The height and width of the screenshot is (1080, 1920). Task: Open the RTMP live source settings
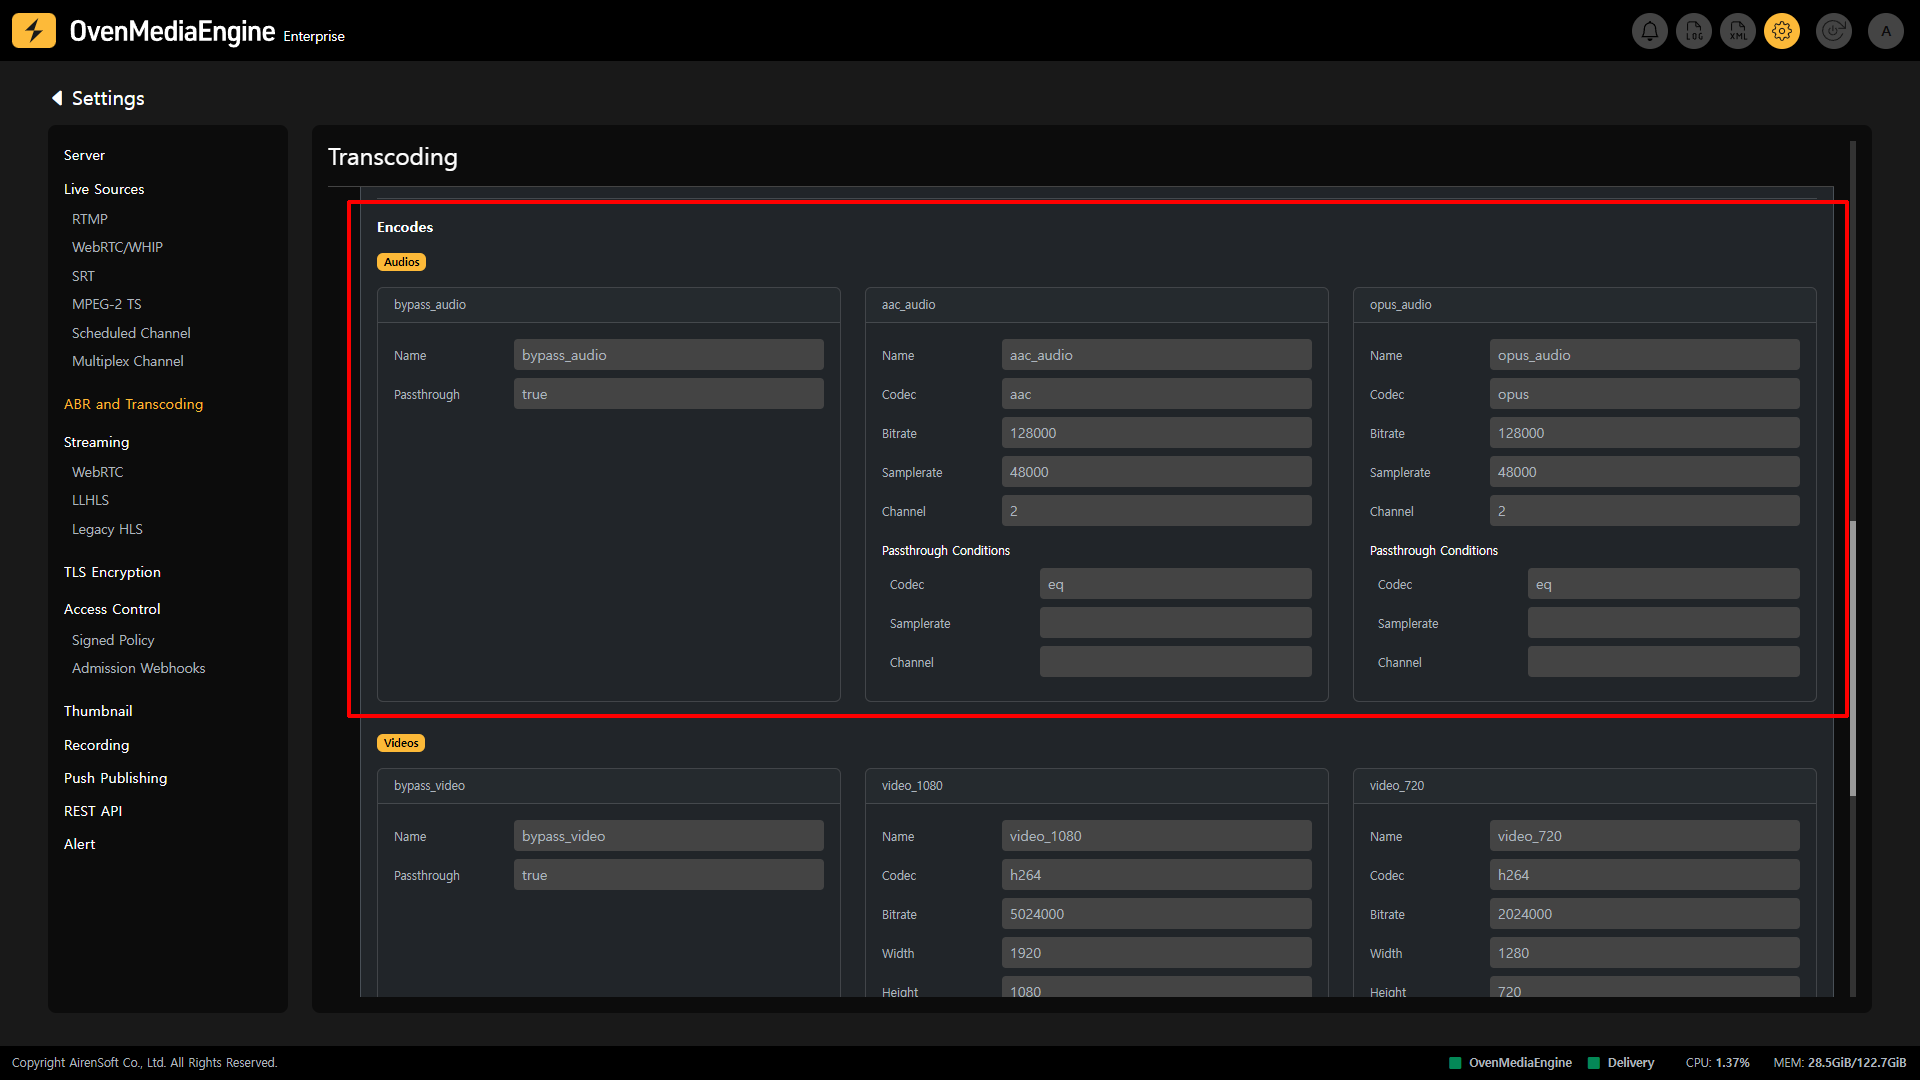coord(90,219)
